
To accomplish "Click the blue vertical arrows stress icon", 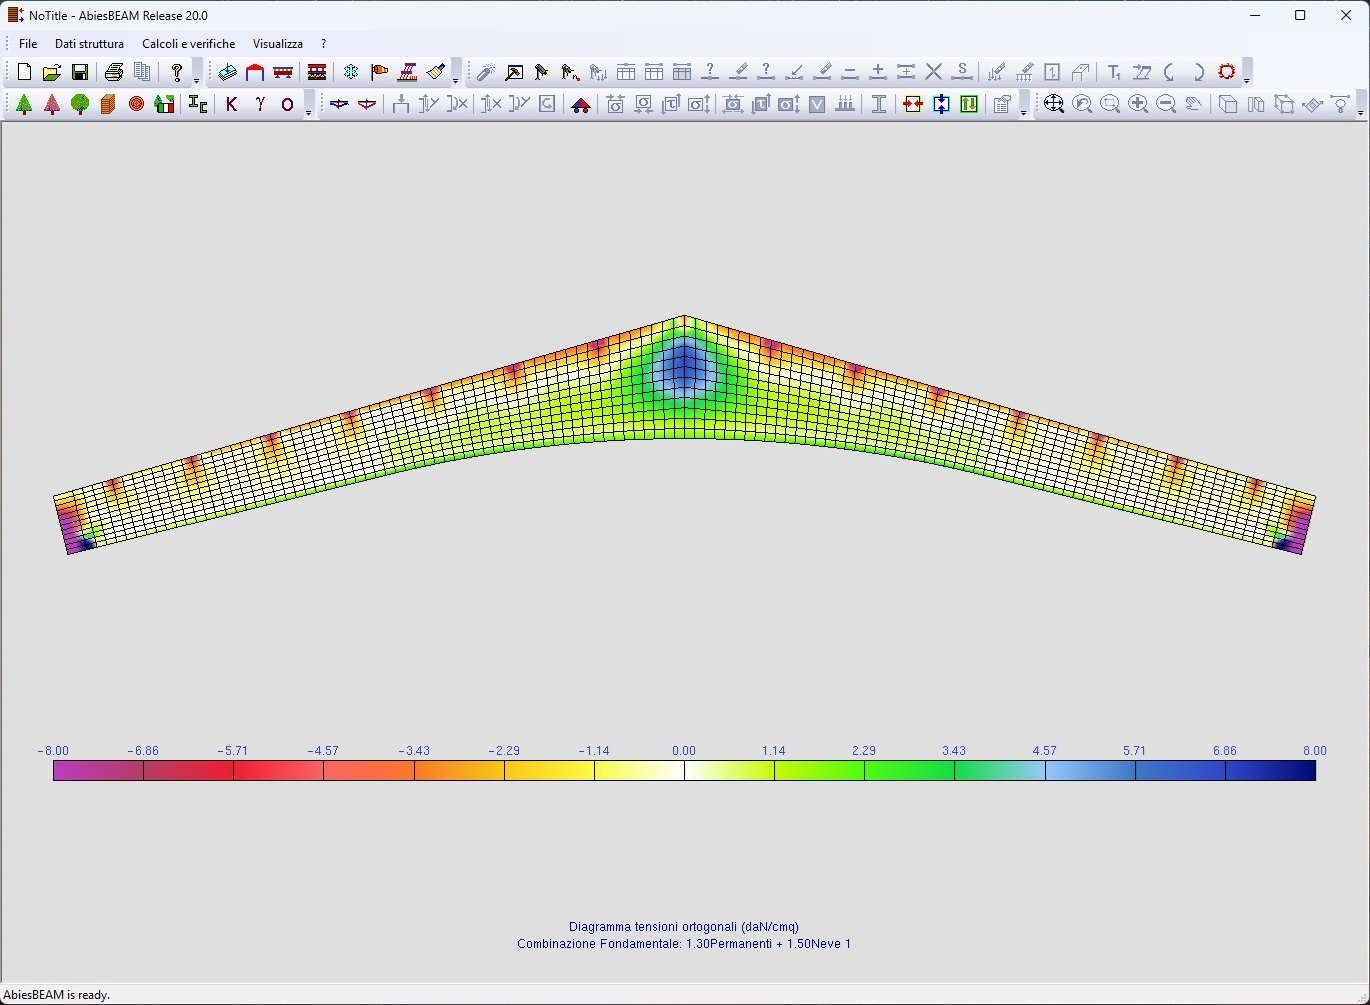I will [941, 104].
